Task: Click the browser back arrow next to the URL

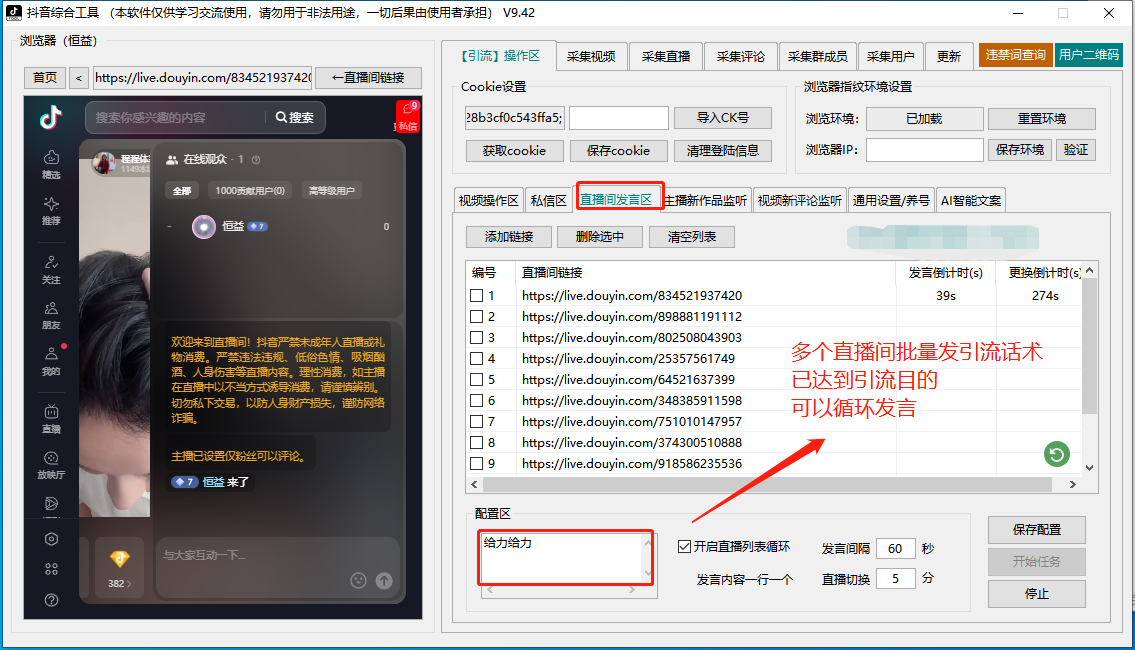Action: point(79,77)
